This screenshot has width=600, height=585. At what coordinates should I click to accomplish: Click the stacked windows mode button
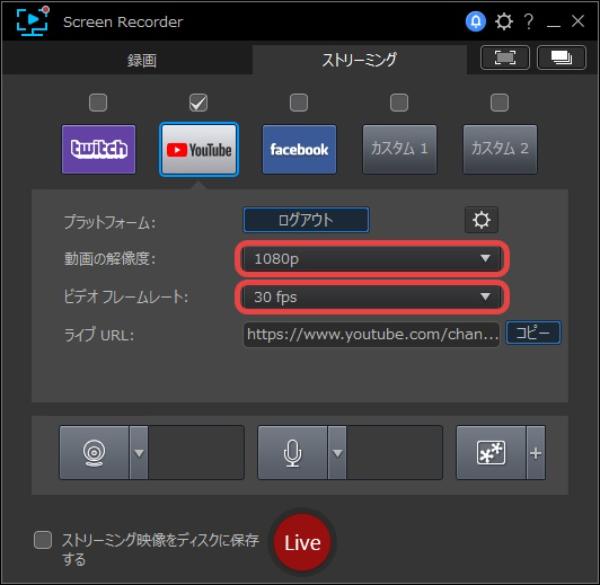(561, 58)
